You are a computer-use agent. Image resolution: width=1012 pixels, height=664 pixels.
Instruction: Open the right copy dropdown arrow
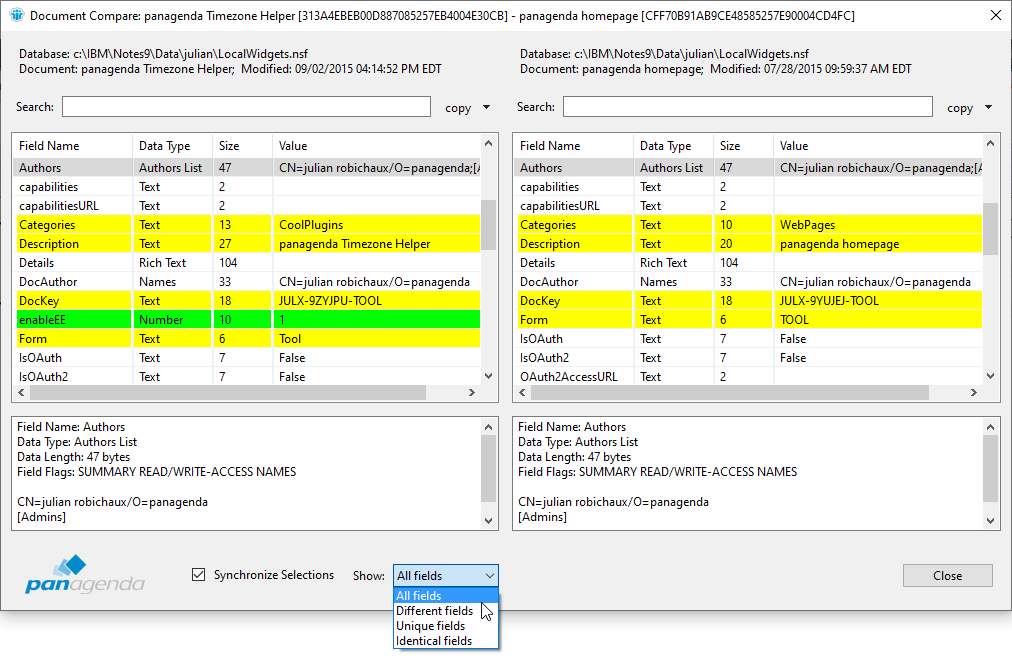point(988,107)
